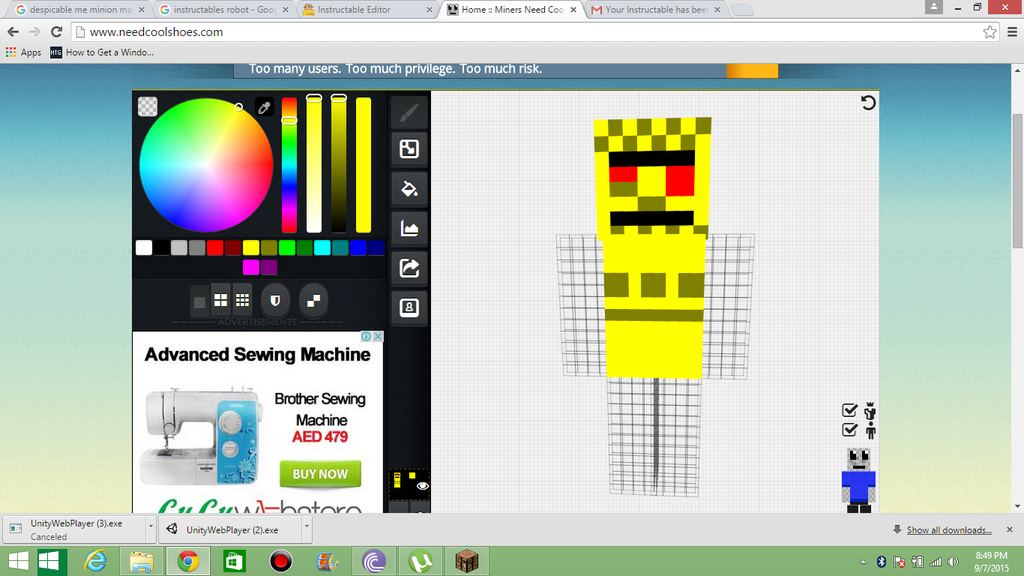Screen dimensions: 1024x576
Task: Show hidden system tray icons
Action: 863,562
